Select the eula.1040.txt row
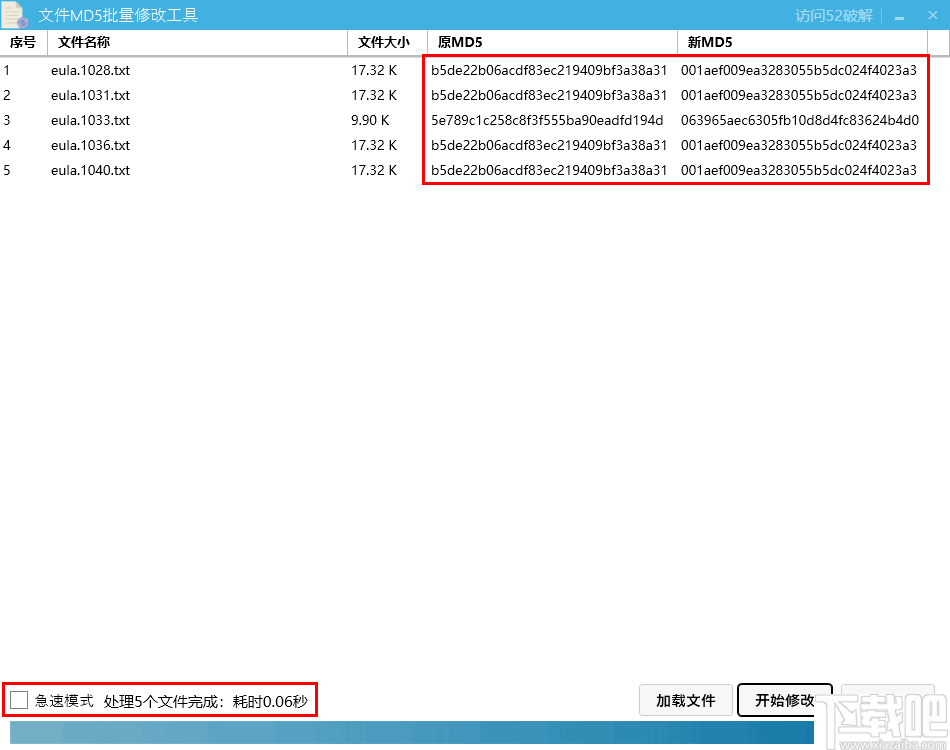The image size is (950, 750). coord(463,170)
